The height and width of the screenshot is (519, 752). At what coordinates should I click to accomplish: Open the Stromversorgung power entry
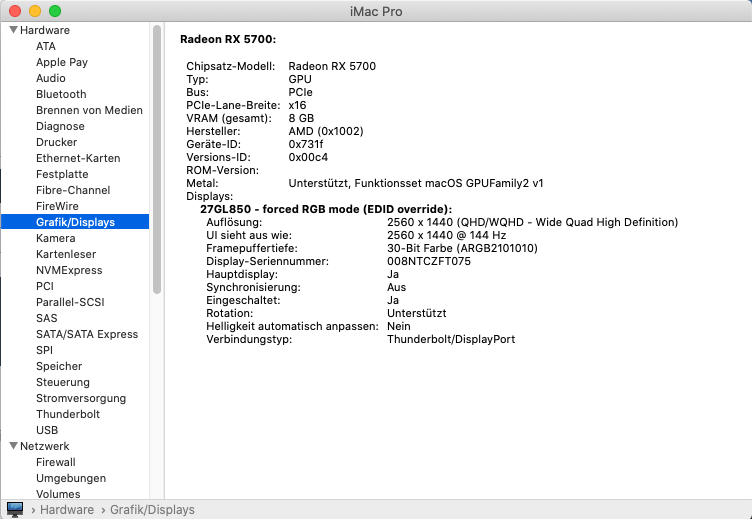82,398
